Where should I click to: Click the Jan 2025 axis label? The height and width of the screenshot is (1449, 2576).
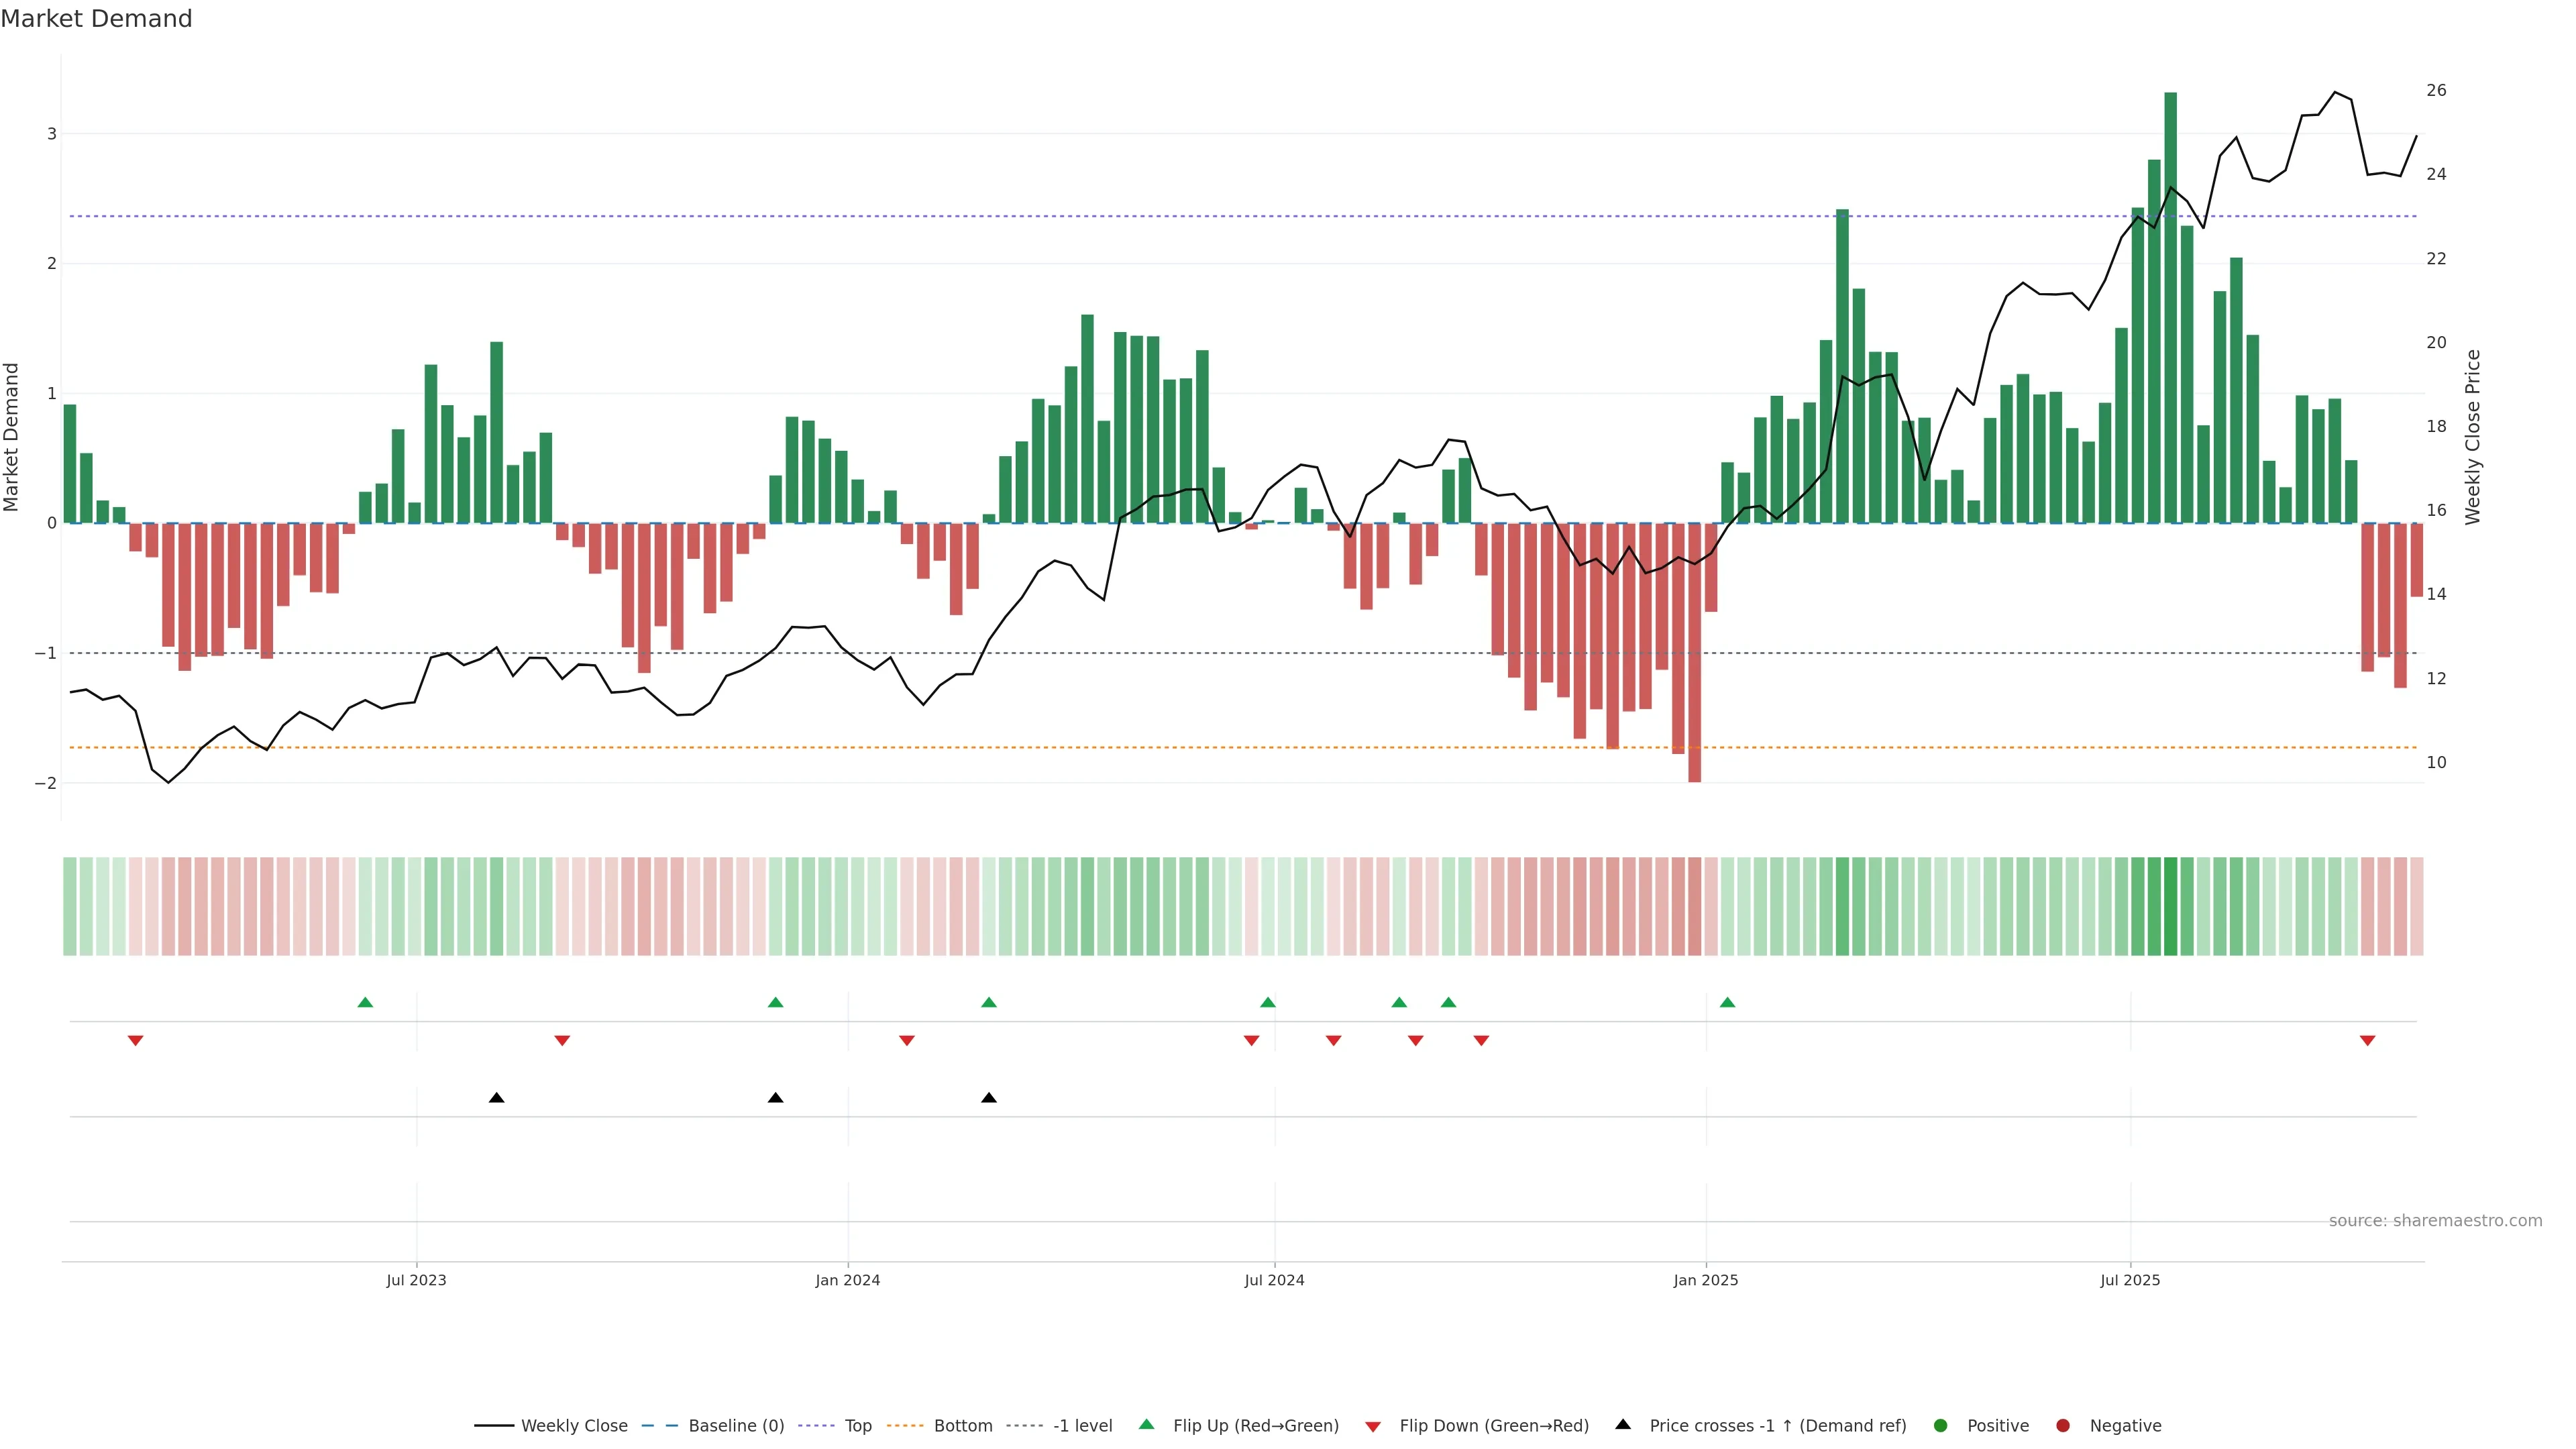tap(1705, 1280)
